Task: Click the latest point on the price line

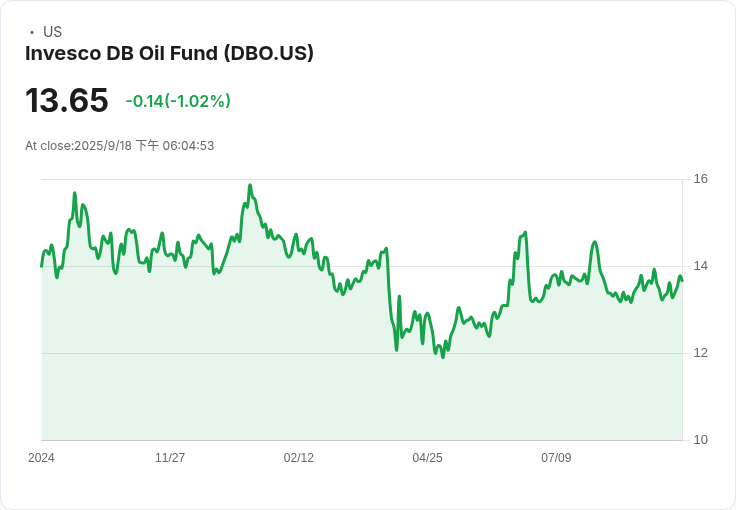Action: coord(682,279)
